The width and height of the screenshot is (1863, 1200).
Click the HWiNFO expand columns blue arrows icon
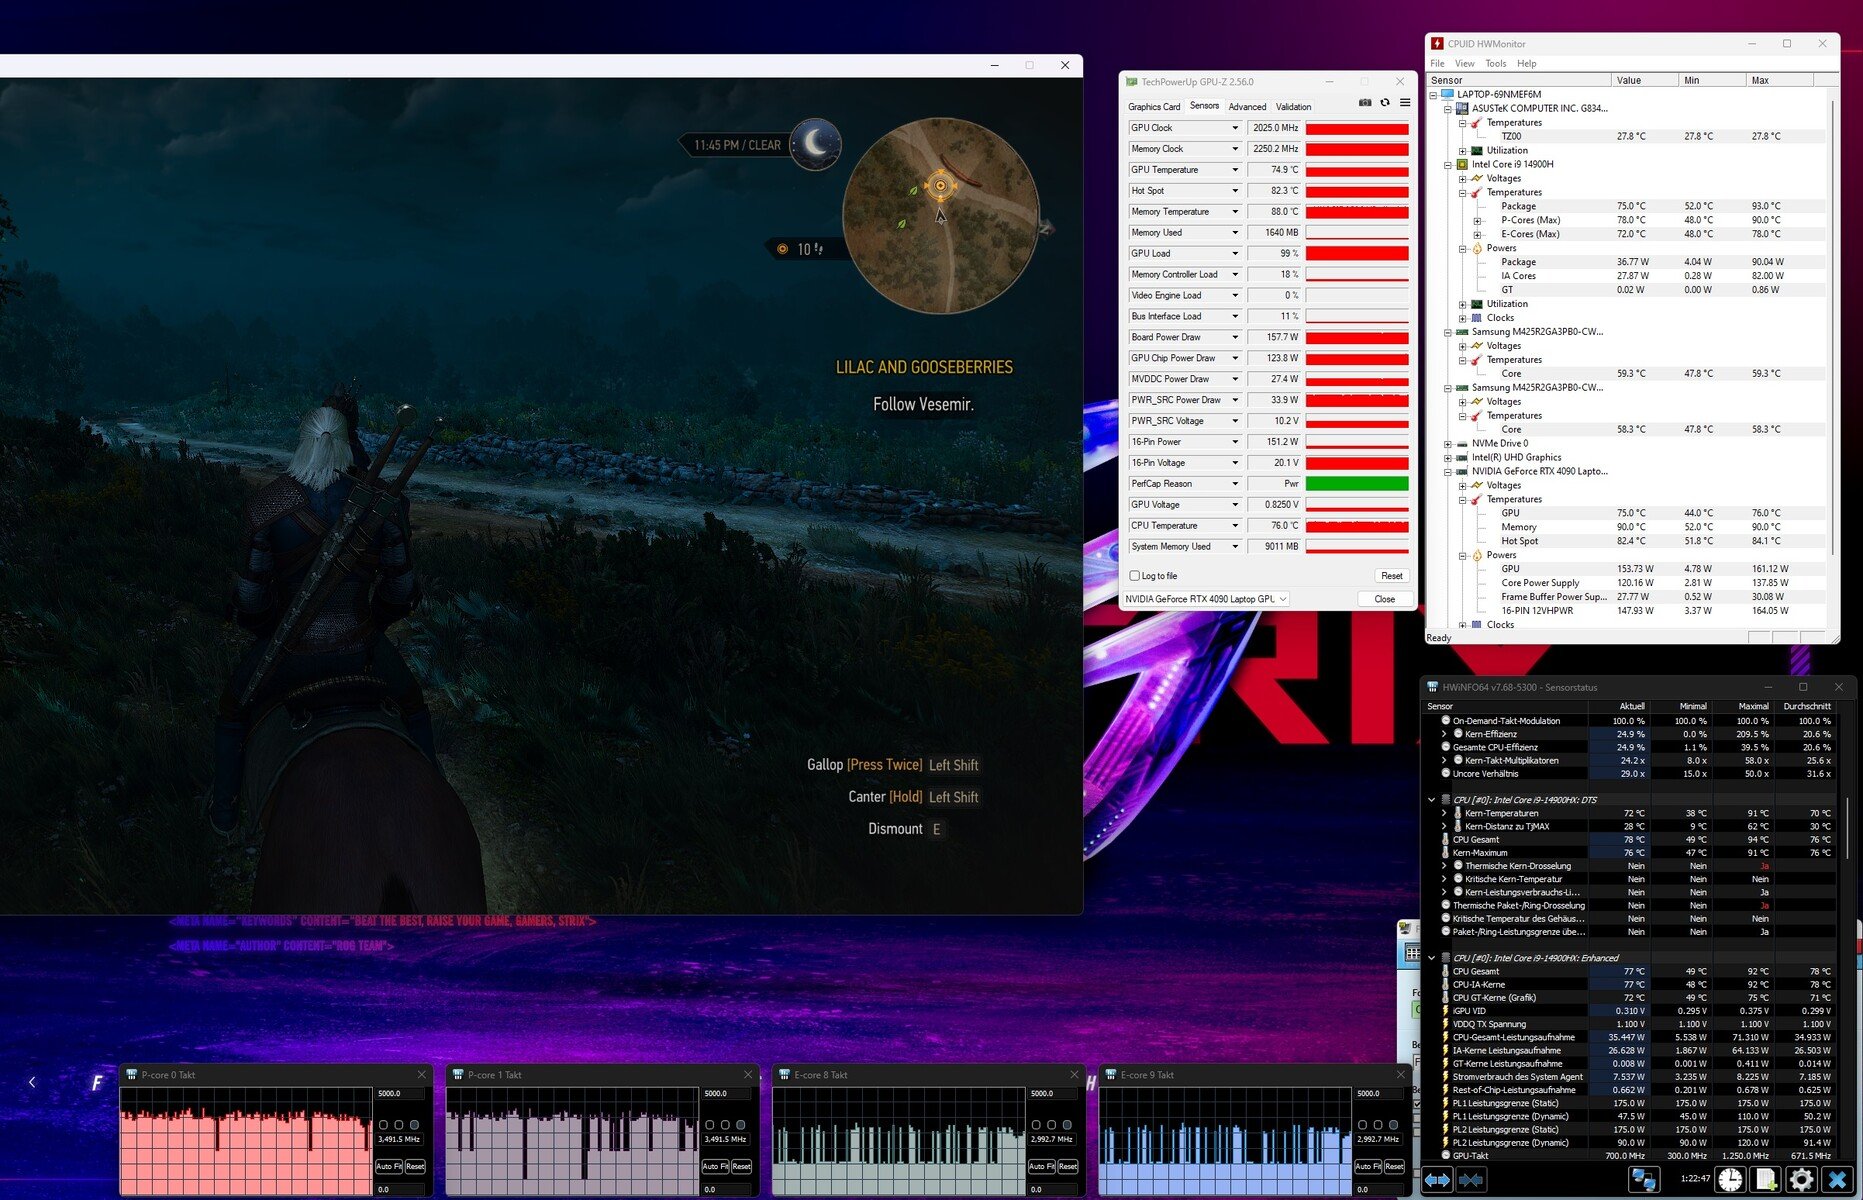pyautogui.click(x=1438, y=1180)
